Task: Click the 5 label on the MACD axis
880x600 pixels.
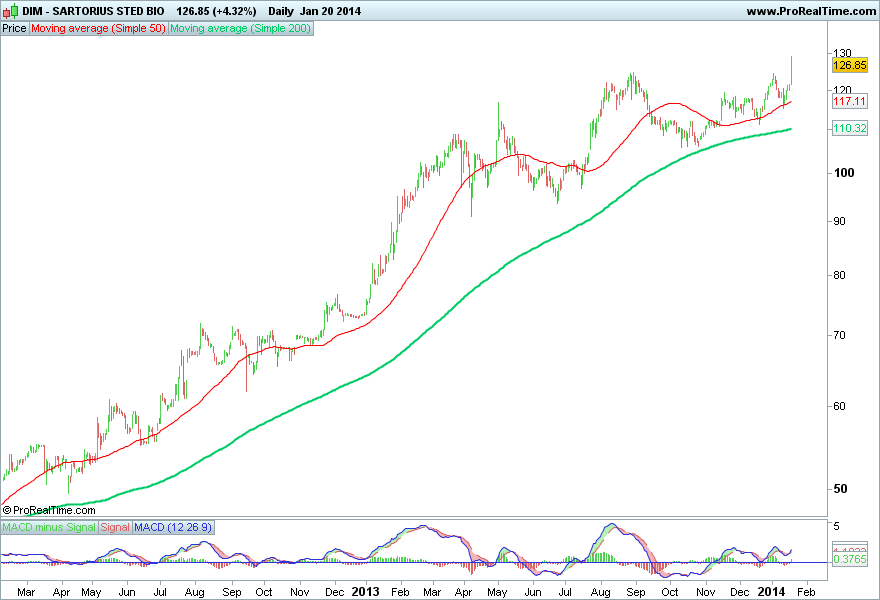Action: [837, 526]
